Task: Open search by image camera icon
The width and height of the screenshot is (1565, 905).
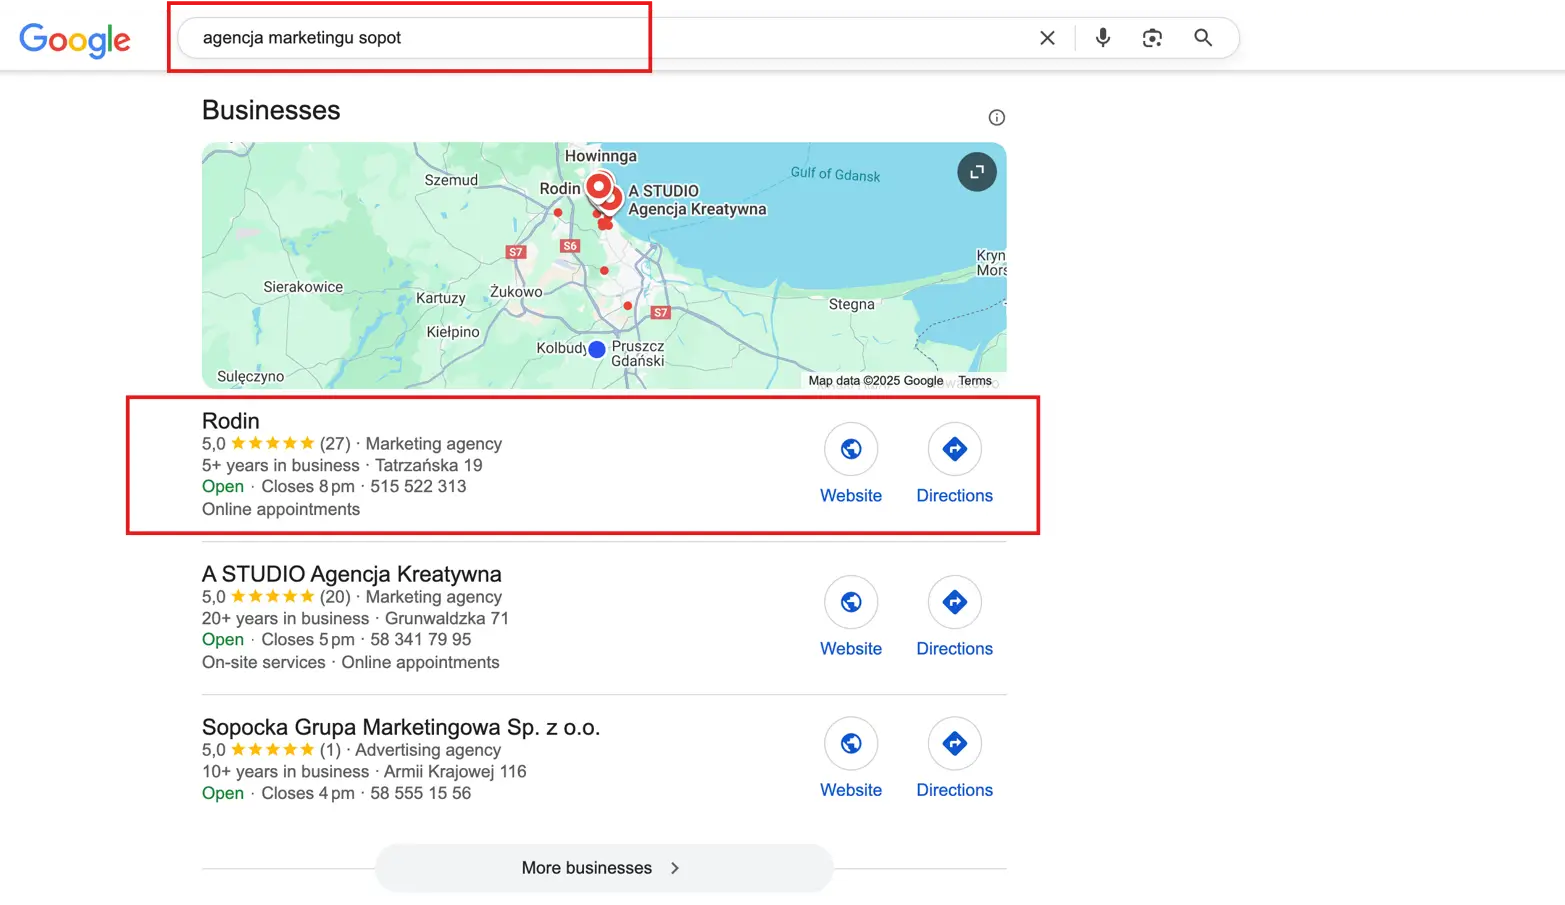Action: point(1152,38)
